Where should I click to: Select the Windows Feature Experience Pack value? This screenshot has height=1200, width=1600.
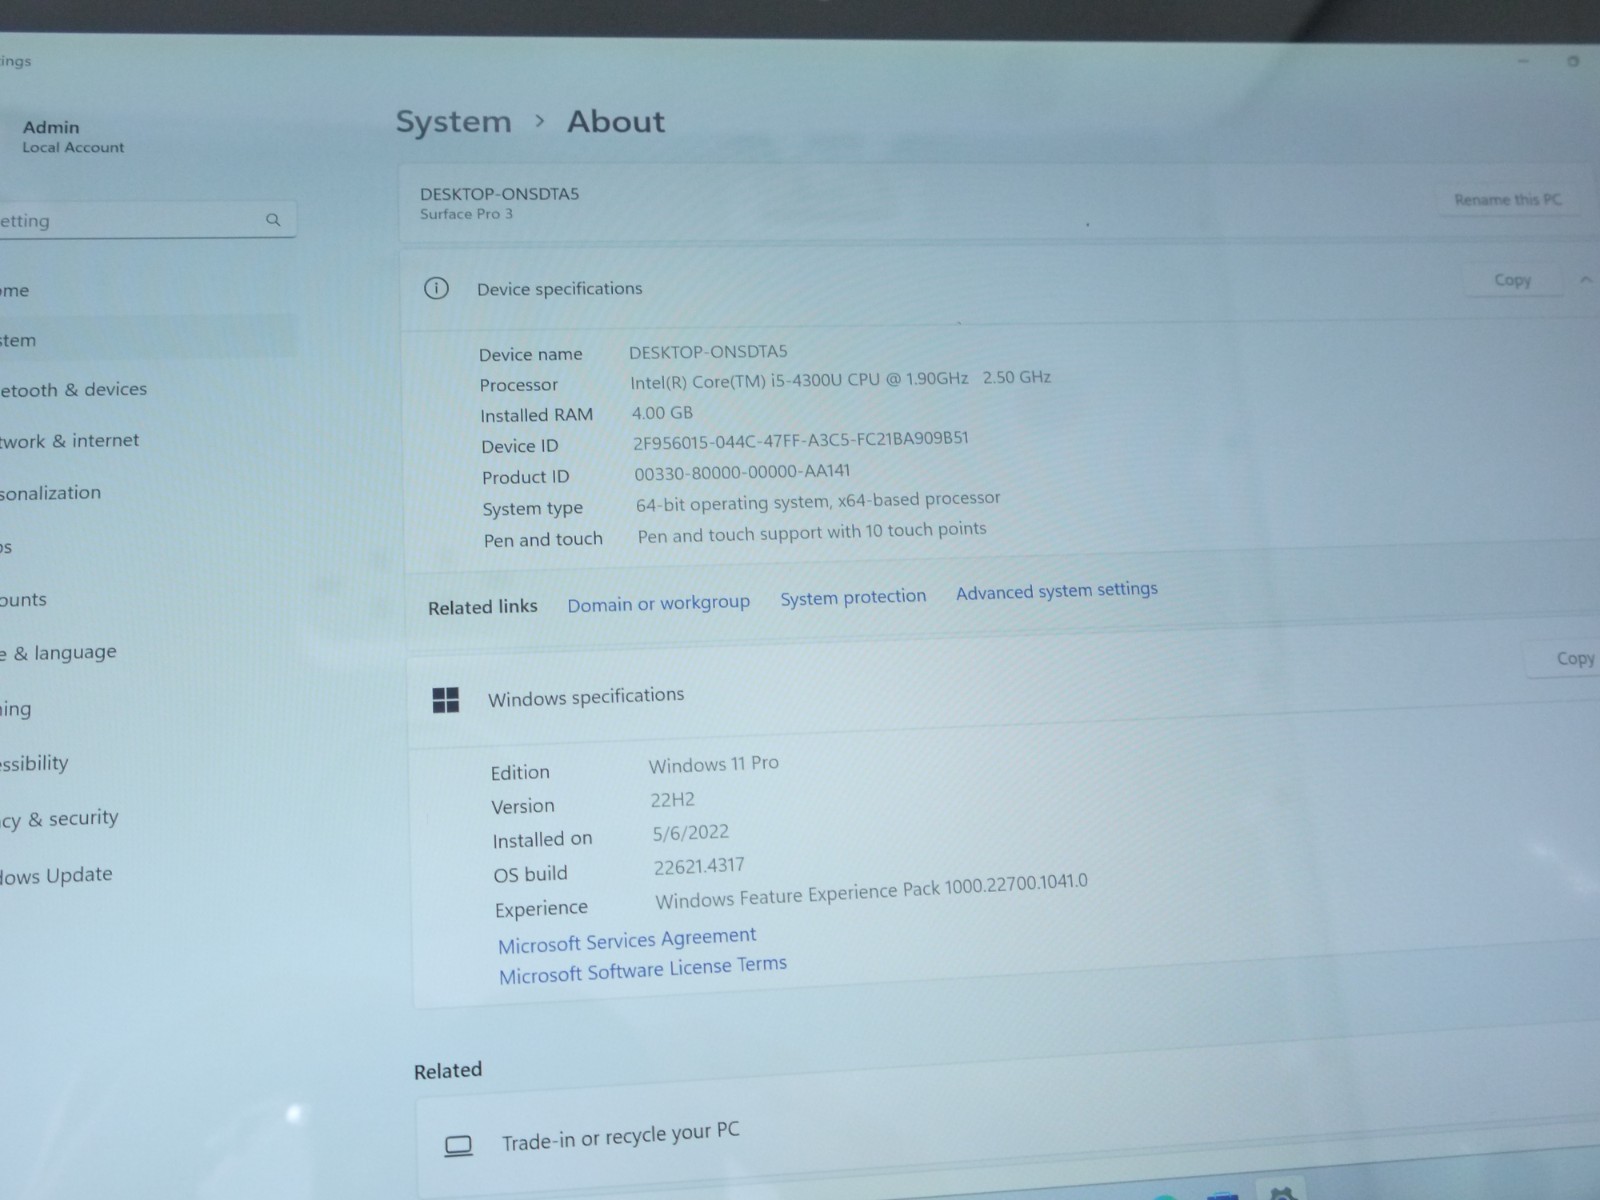[x=871, y=891]
